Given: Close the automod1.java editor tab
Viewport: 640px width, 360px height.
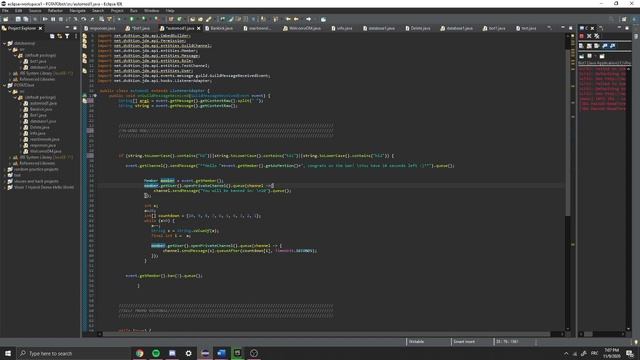Looking at the screenshot, I should tap(199, 28).
